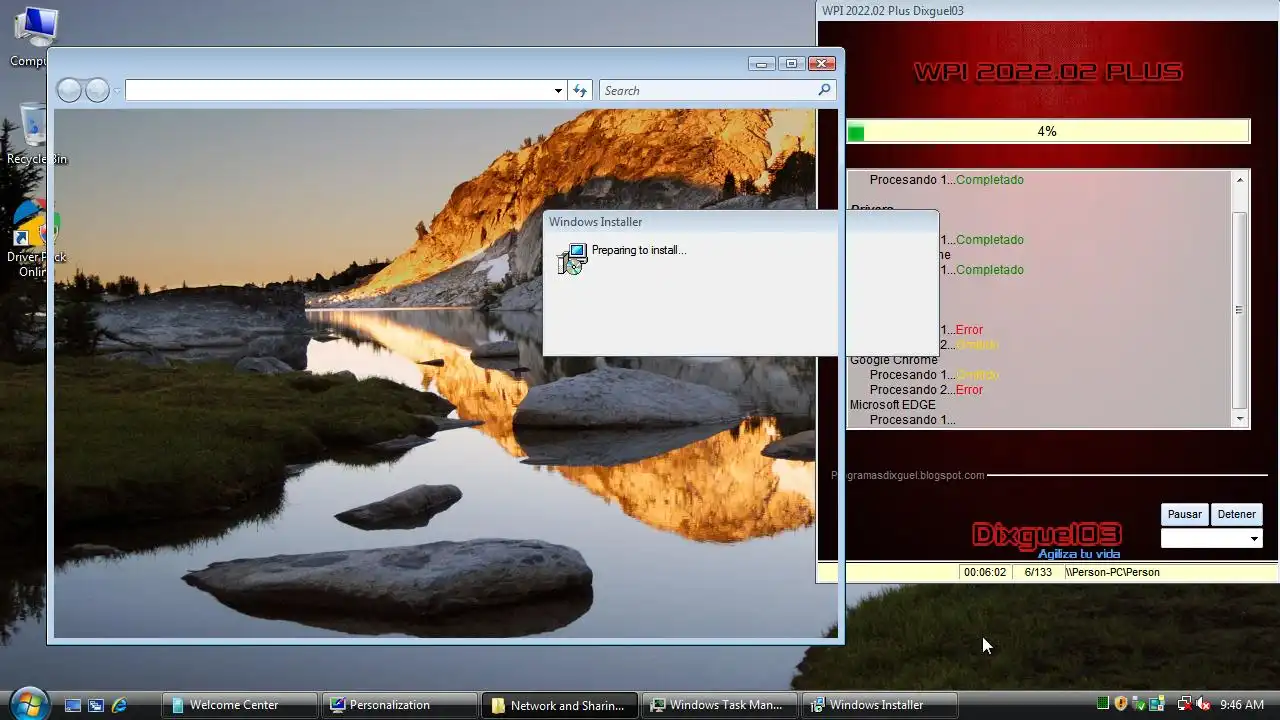Viewport: 1280px width, 720px height.
Task: Click the elapsed time 00:06:02 status
Action: [985, 572]
